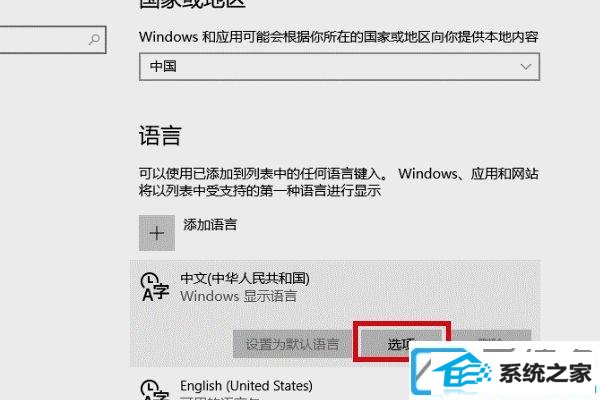Click the magnifier icon in the search box

click(x=94, y=39)
